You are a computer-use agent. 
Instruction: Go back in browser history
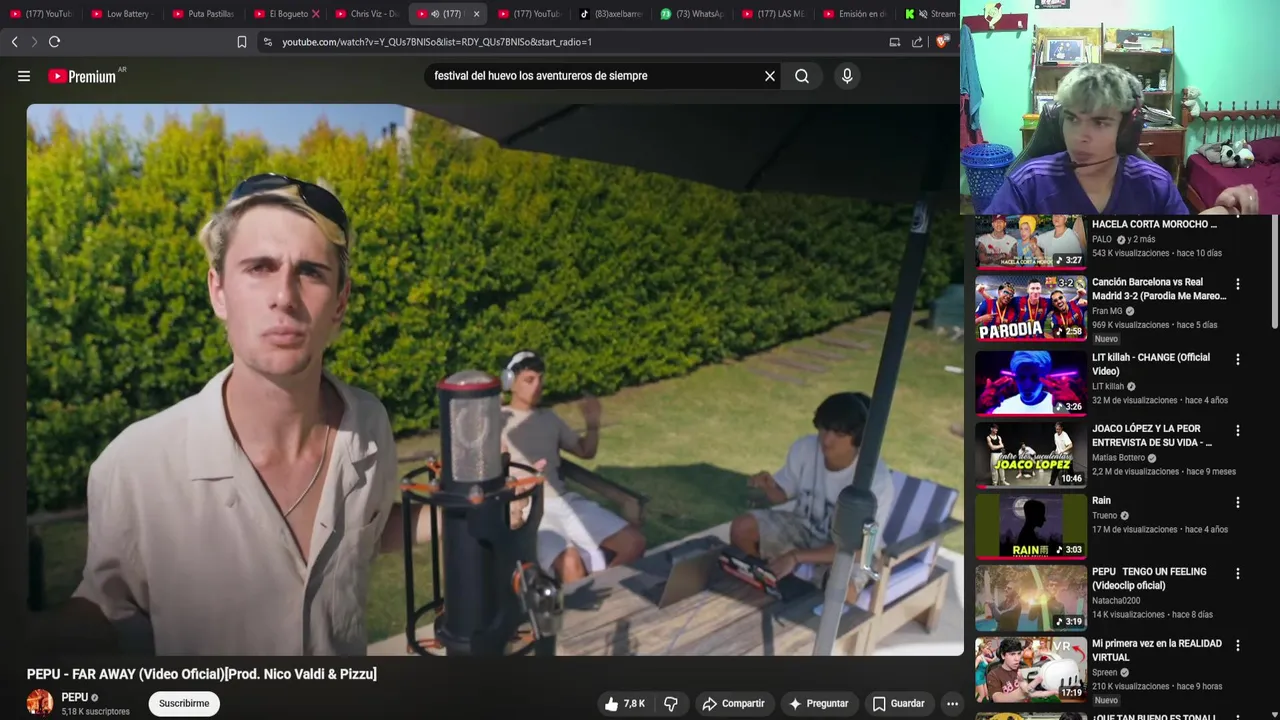[x=14, y=42]
